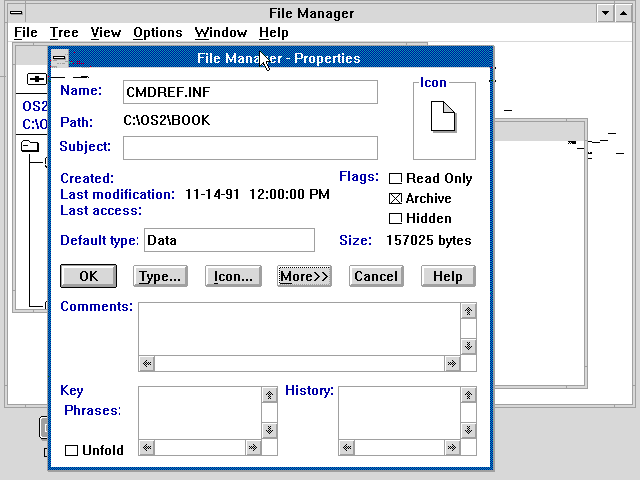Image resolution: width=640 pixels, height=480 pixels.
Task: Maximize the File Manager window
Action: click(x=623, y=13)
